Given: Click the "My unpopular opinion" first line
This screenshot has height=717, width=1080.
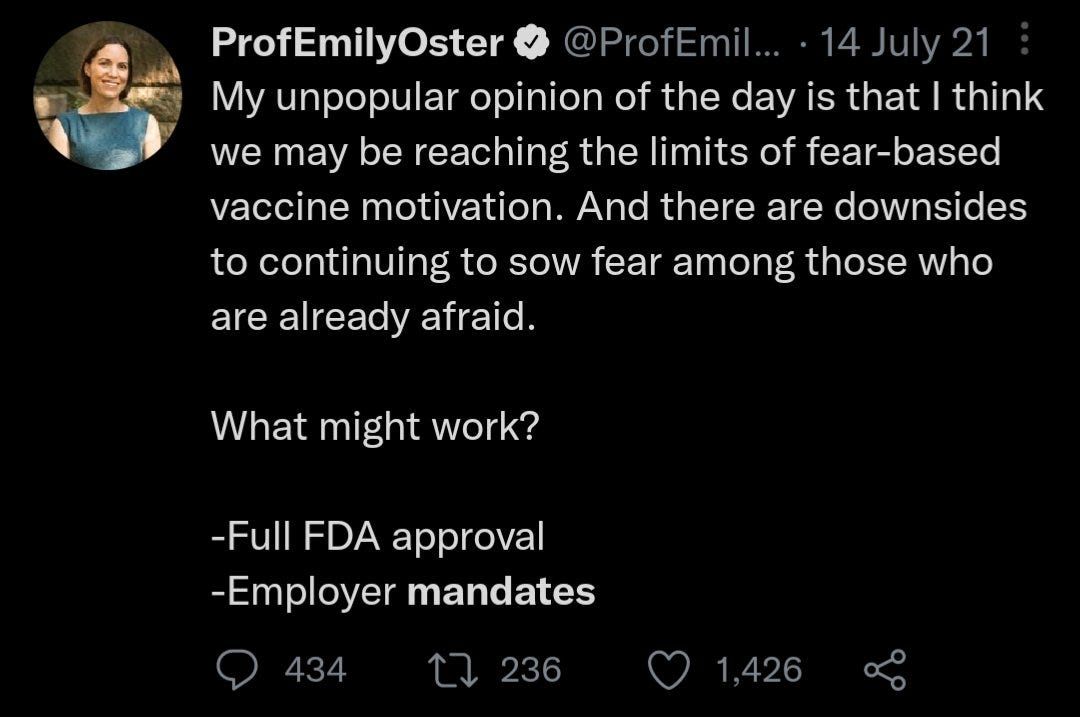Looking at the screenshot, I should tap(626, 97).
